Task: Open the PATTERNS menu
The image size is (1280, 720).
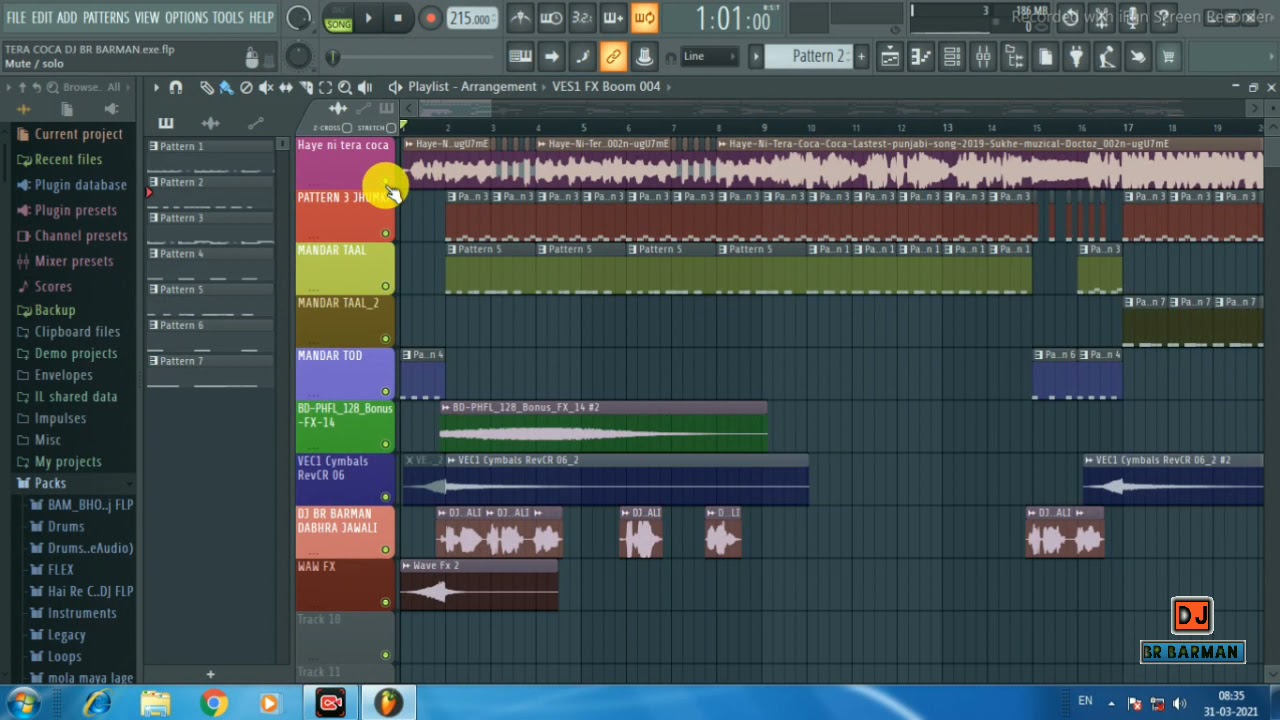Action: [106, 18]
